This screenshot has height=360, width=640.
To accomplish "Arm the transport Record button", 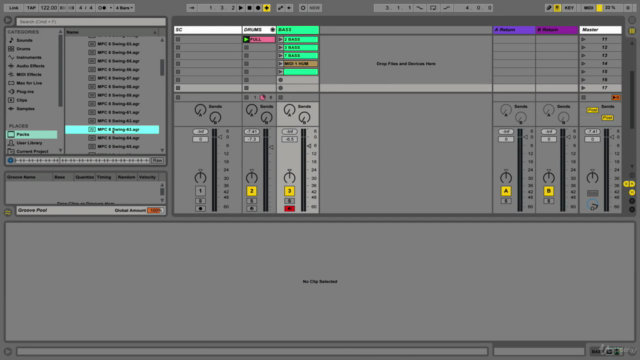I will click(x=258, y=8).
